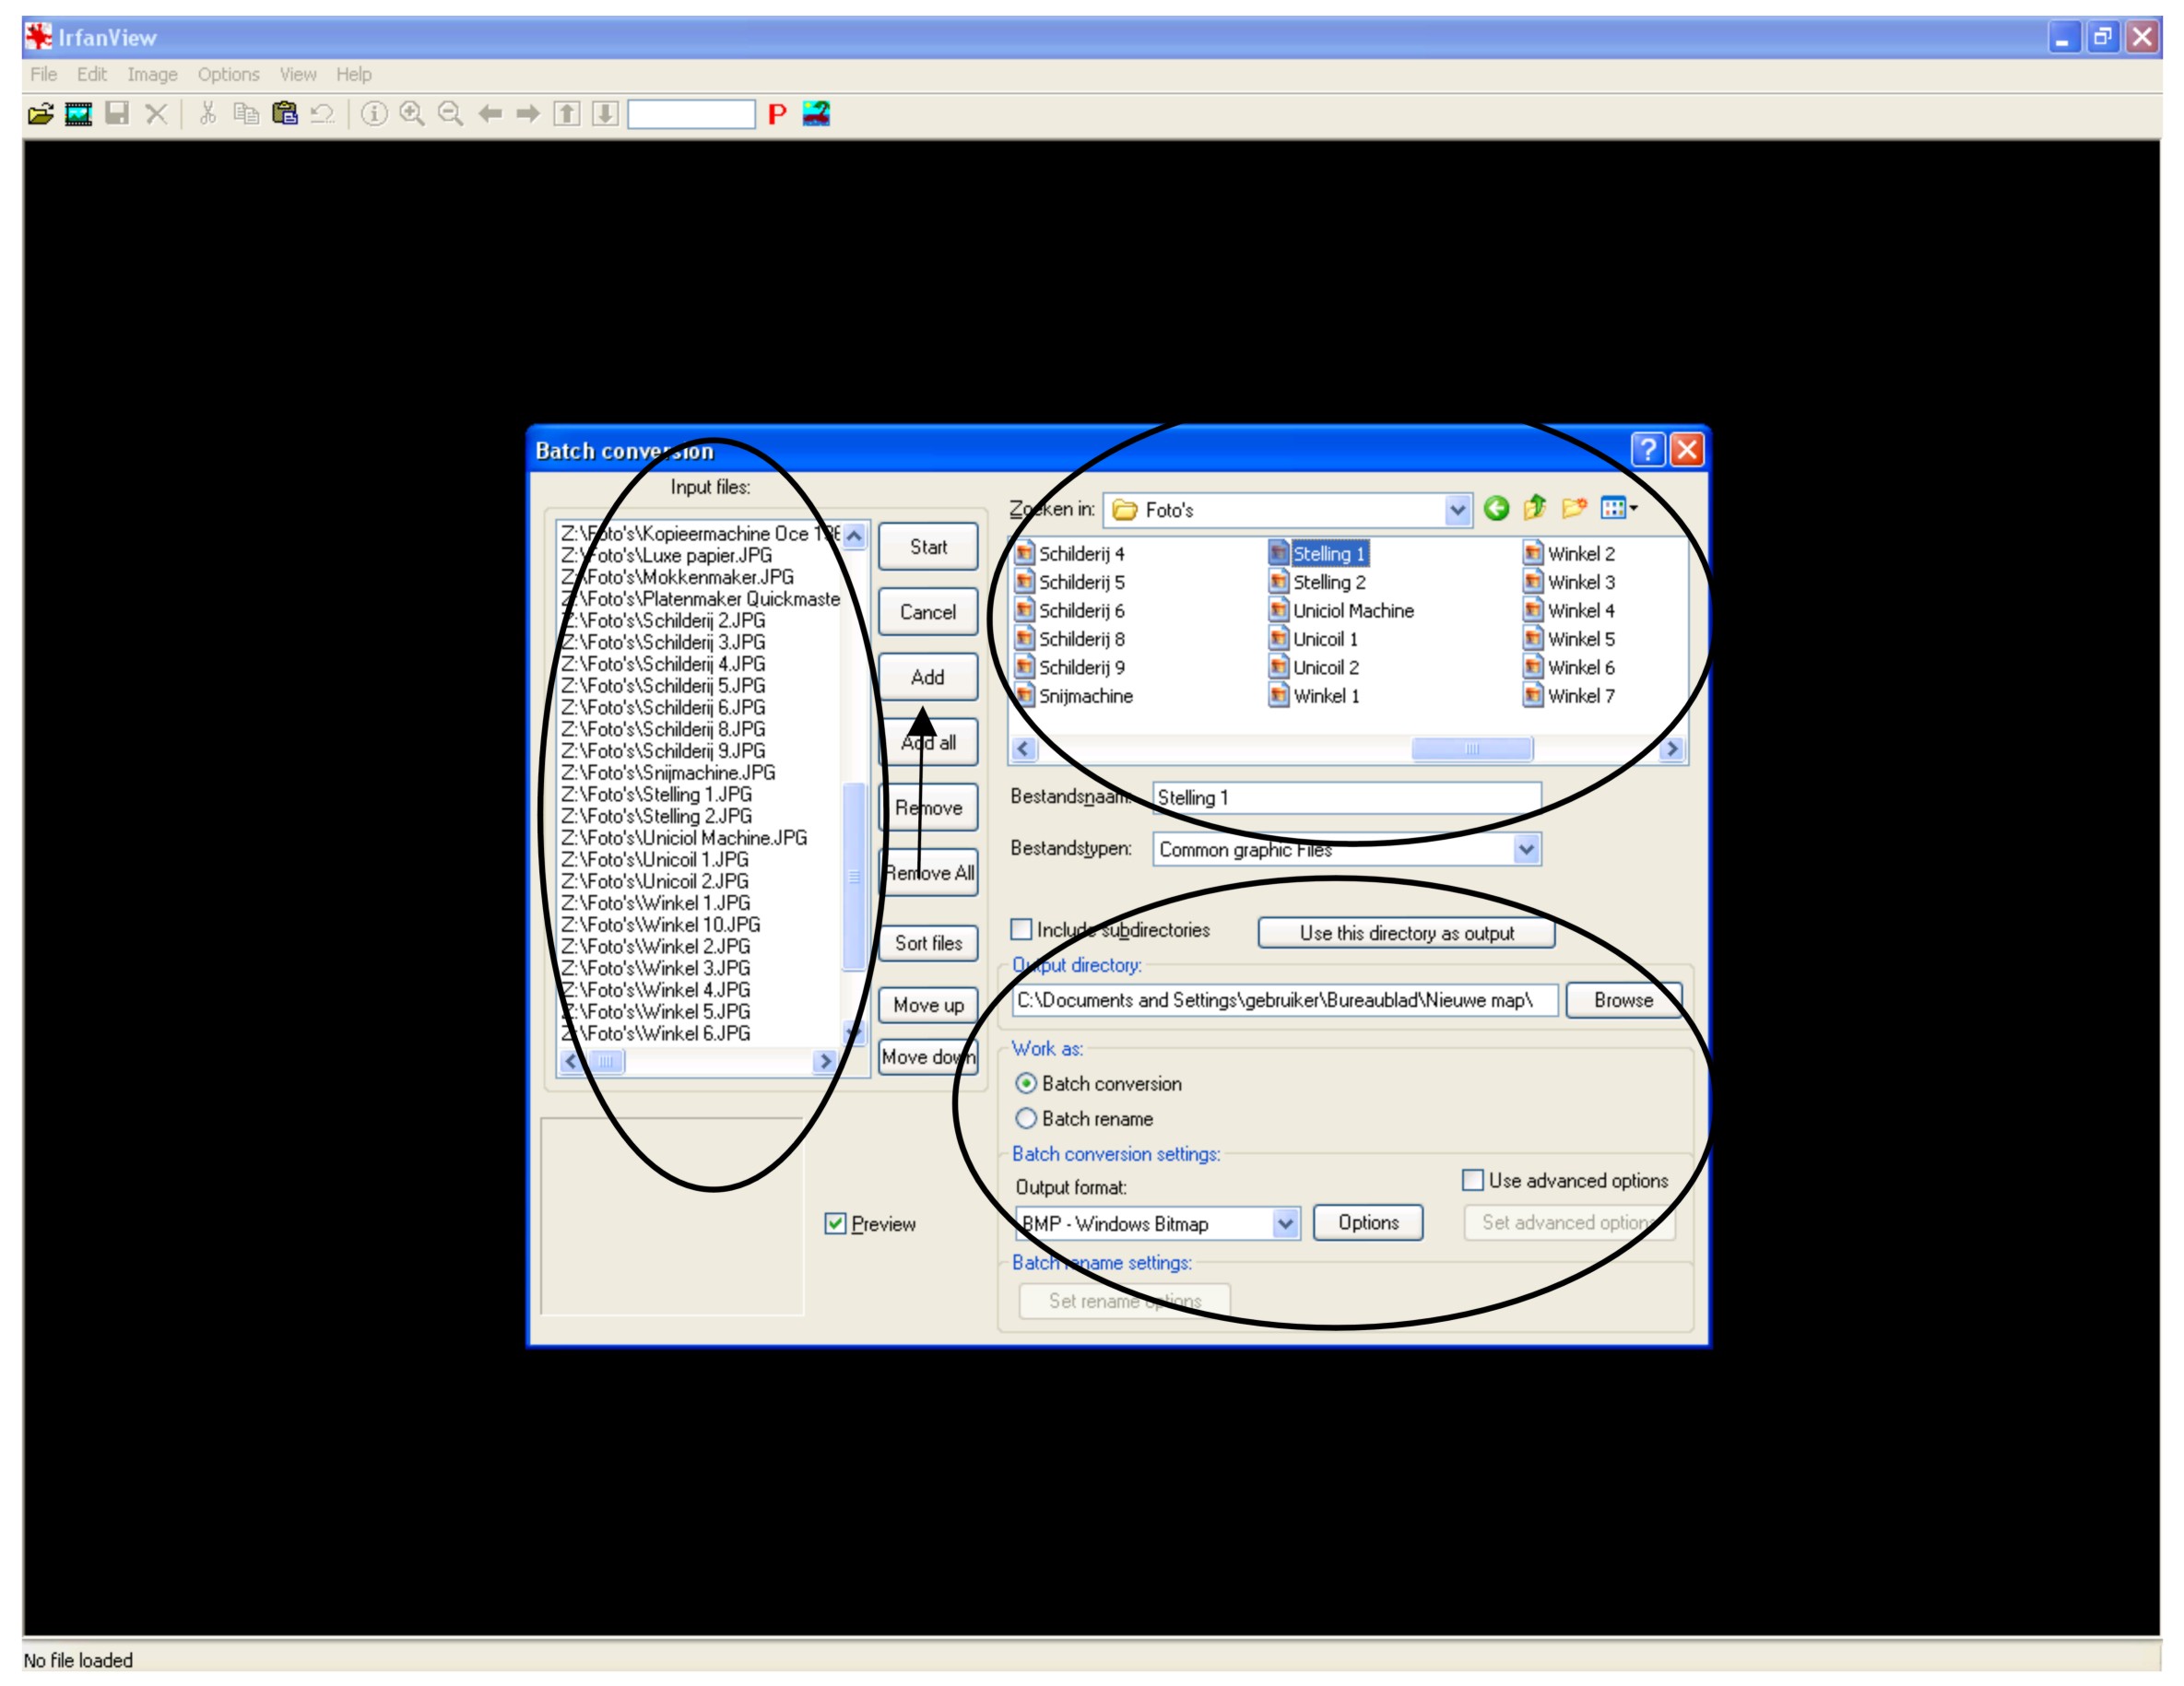Viewport: 2184px width, 1686px height.
Task: Click the Options button beside Output format
Action: coord(1368,1223)
